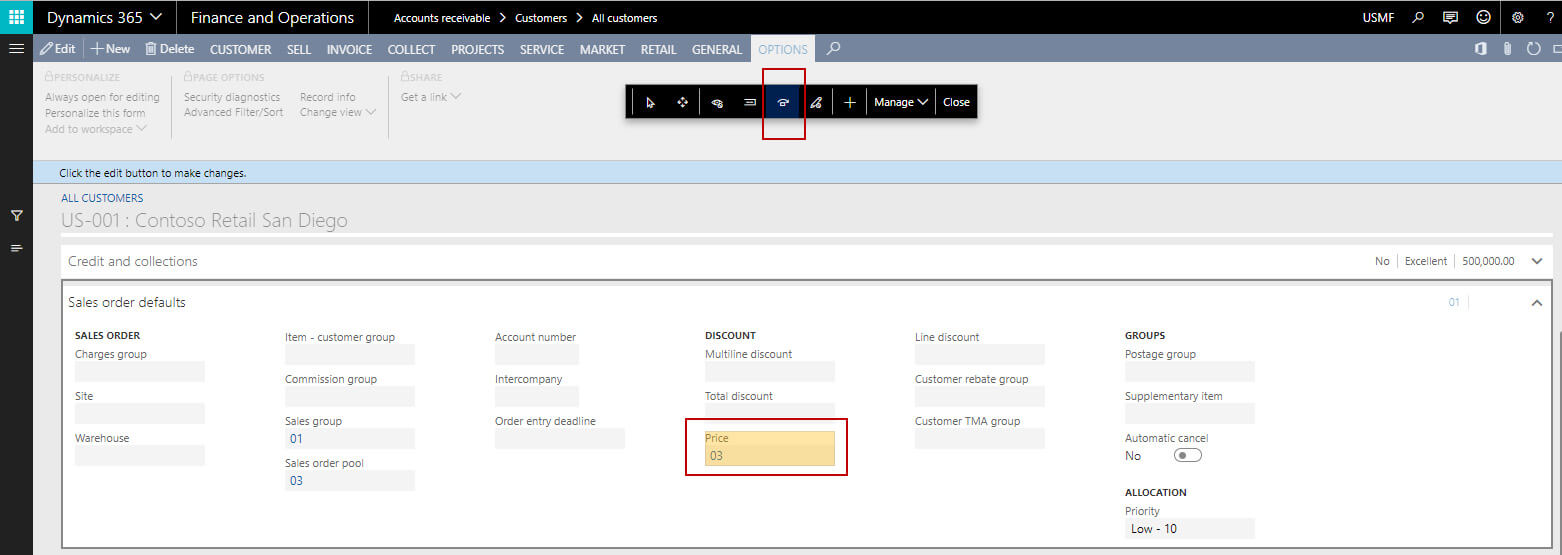Change the USMF company

click(x=1378, y=18)
